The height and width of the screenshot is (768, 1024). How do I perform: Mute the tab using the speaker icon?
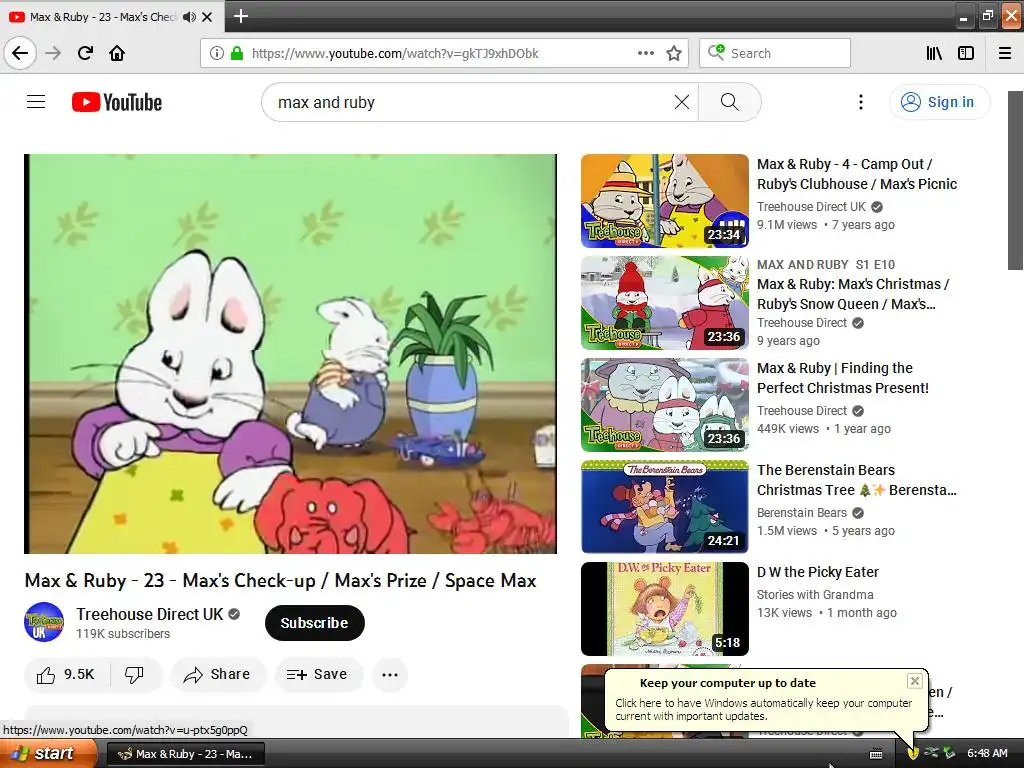(x=189, y=17)
